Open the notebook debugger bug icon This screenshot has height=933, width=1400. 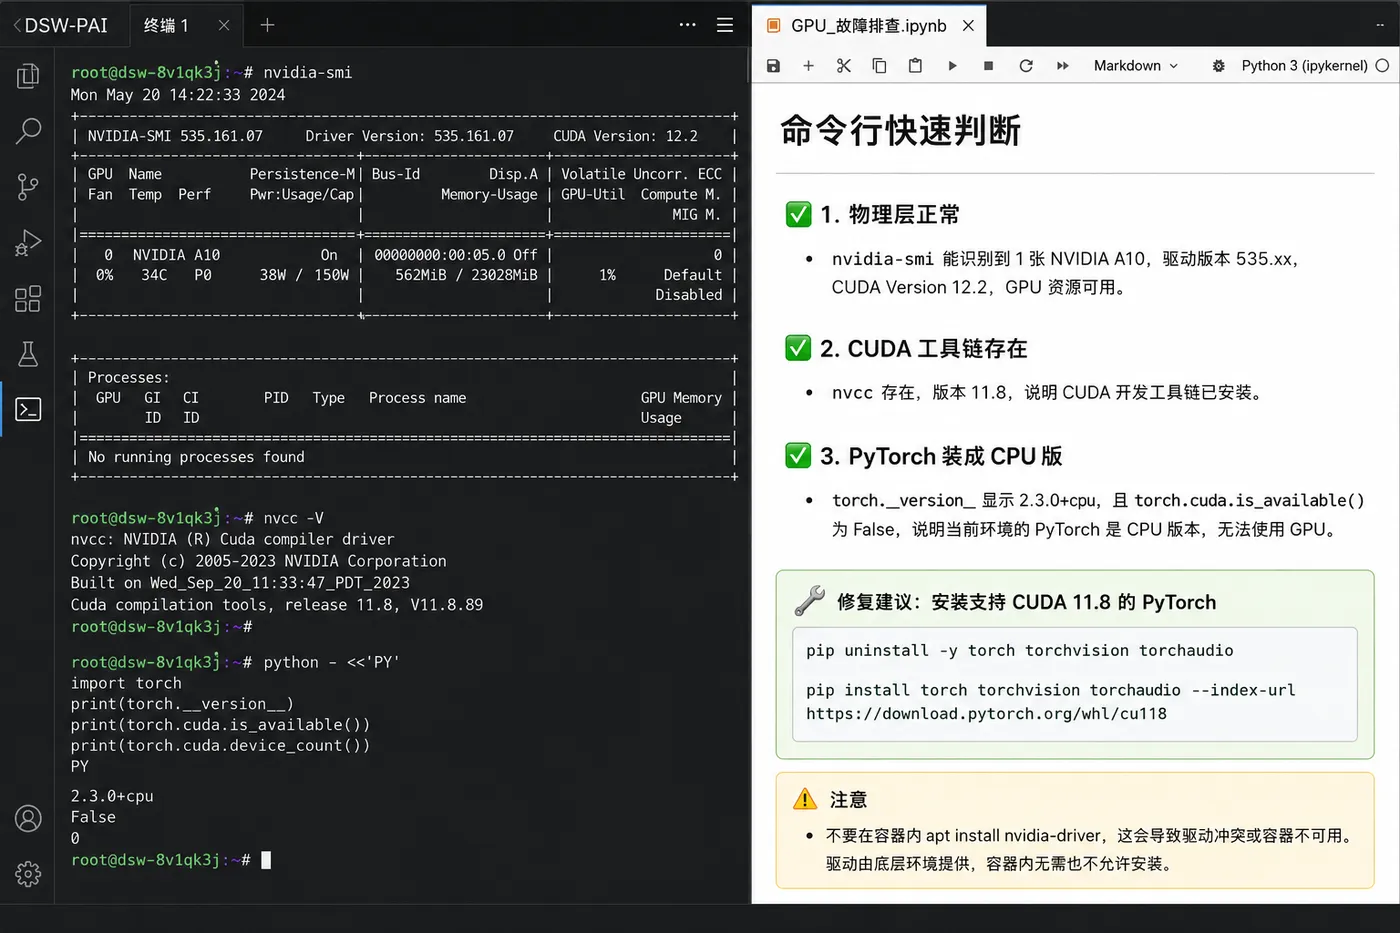pyautogui.click(x=1218, y=66)
